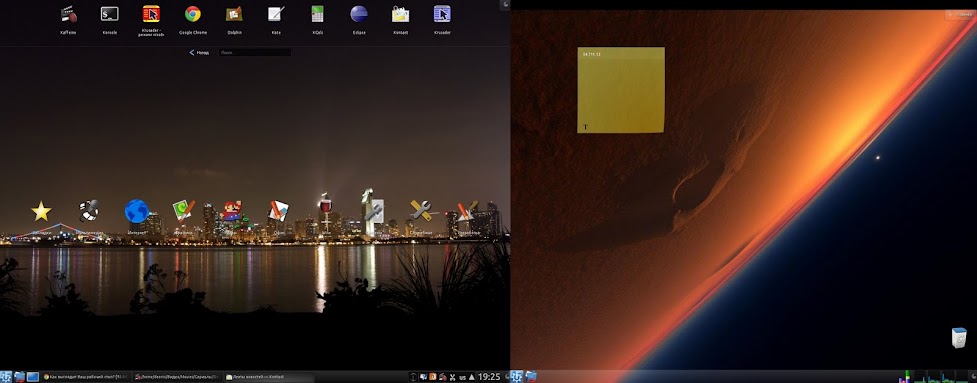Click the 19:25 clock
977x383 pixels.
click(x=489, y=377)
